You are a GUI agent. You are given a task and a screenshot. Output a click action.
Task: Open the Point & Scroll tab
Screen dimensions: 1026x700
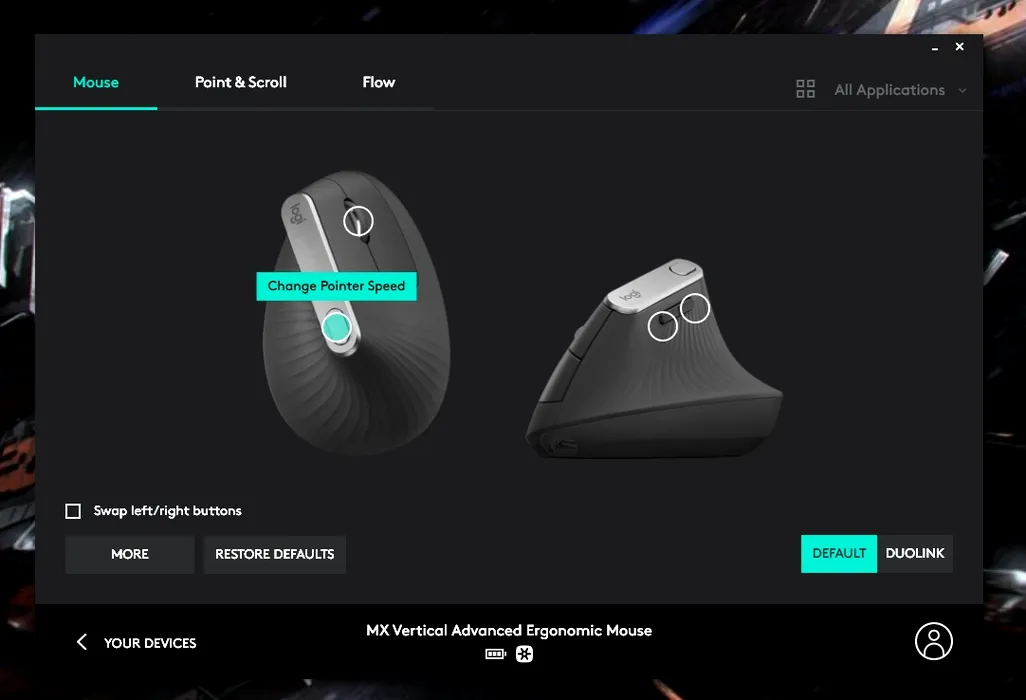pyautogui.click(x=241, y=82)
